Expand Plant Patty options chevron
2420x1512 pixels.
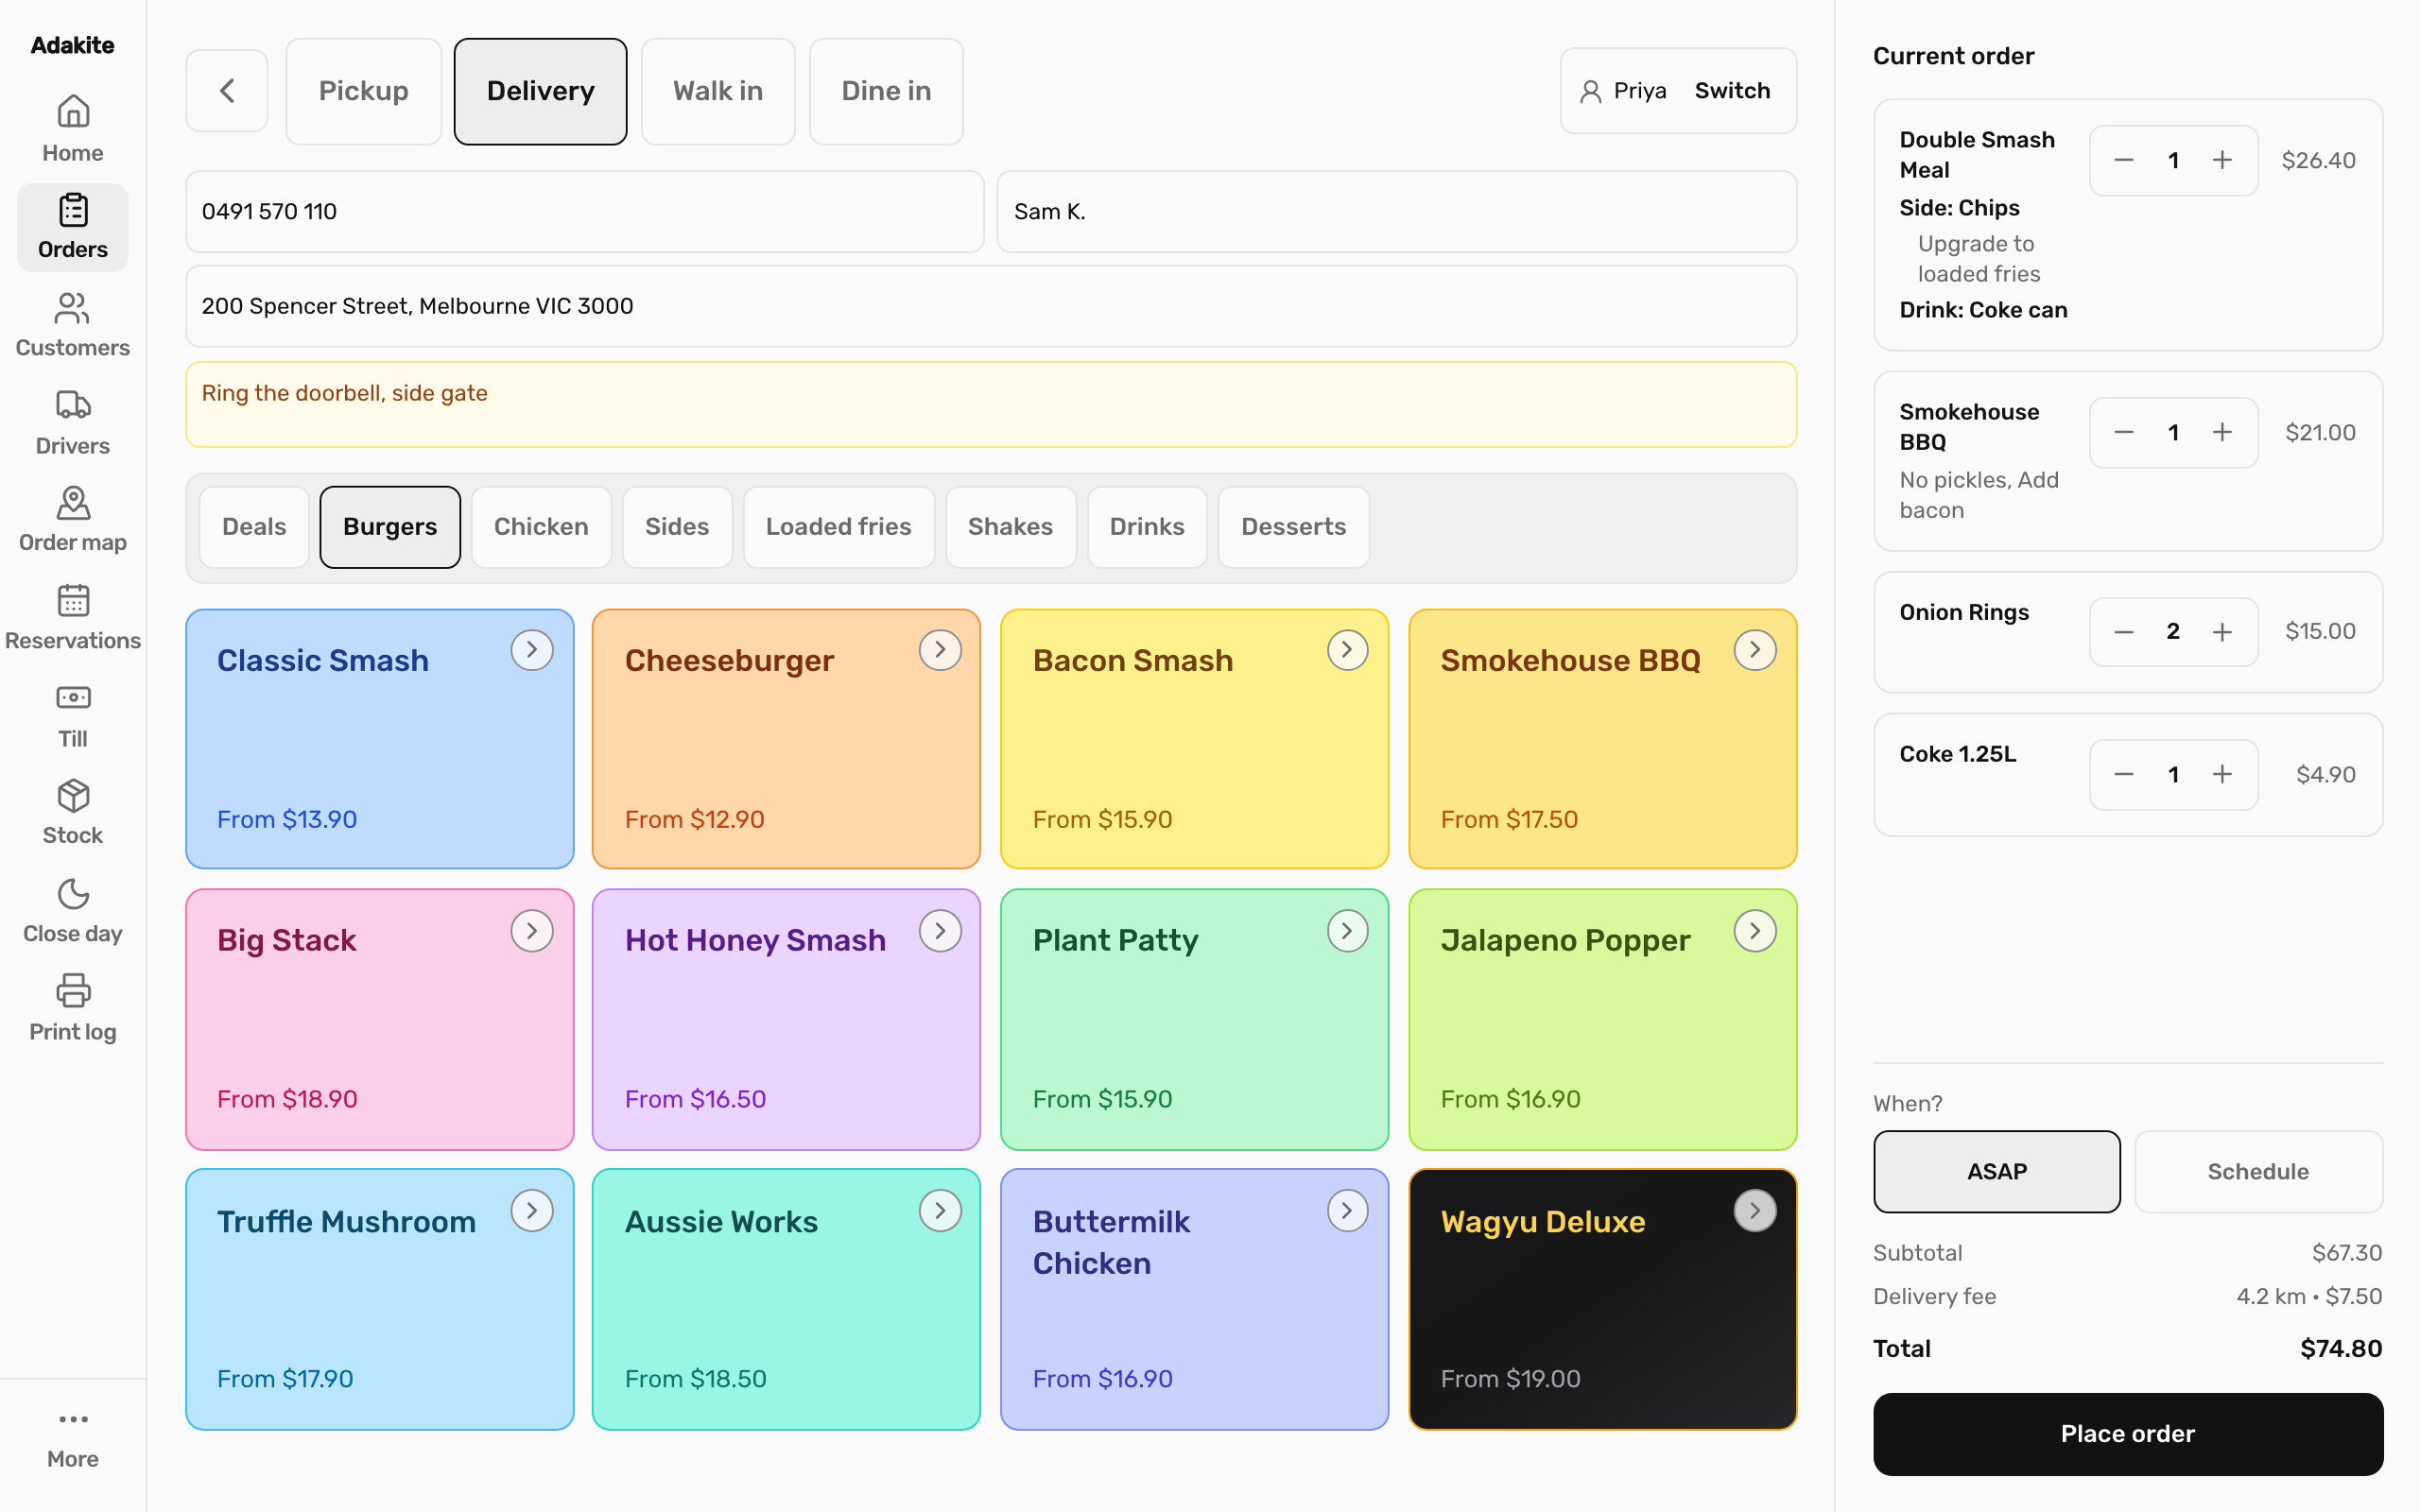click(1347, 931)
